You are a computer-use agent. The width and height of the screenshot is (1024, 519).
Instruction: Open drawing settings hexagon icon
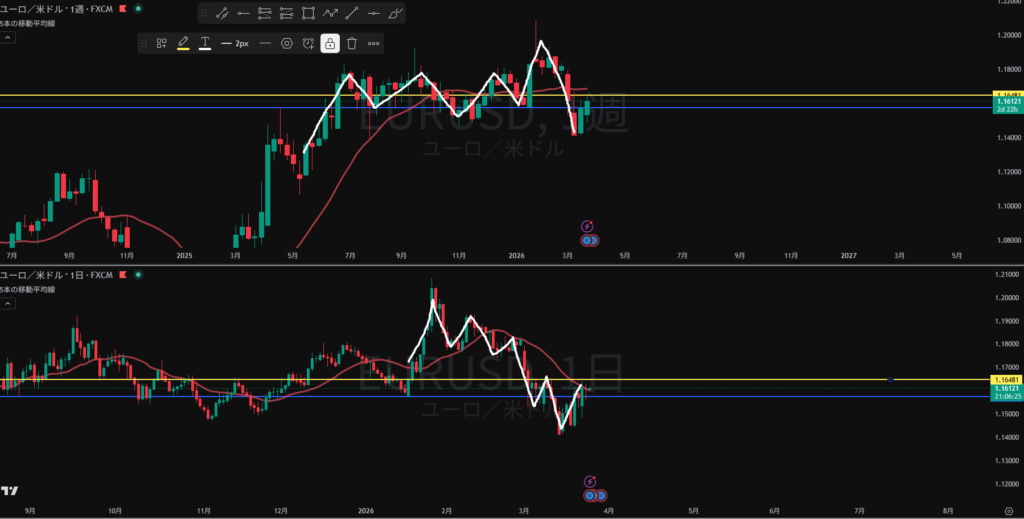point(287,43)
